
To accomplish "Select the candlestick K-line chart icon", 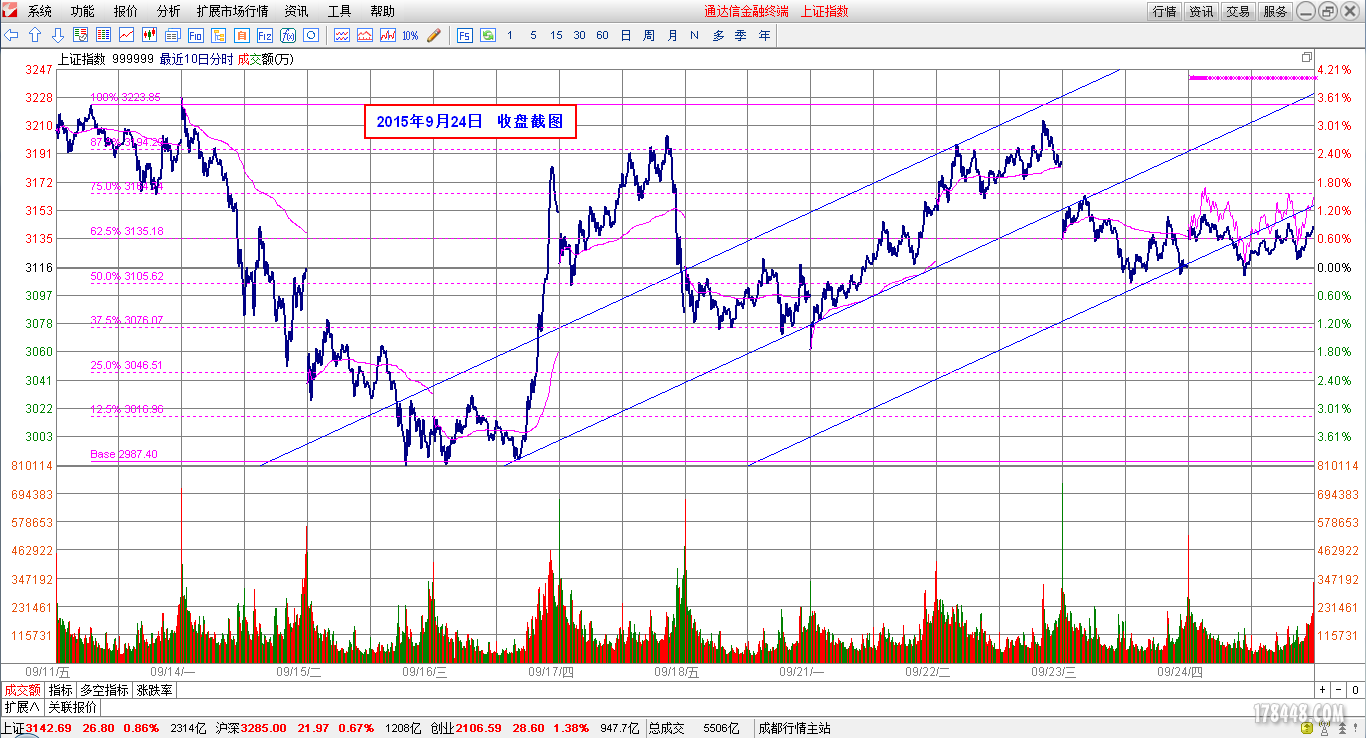I will [x=149, y=35].
